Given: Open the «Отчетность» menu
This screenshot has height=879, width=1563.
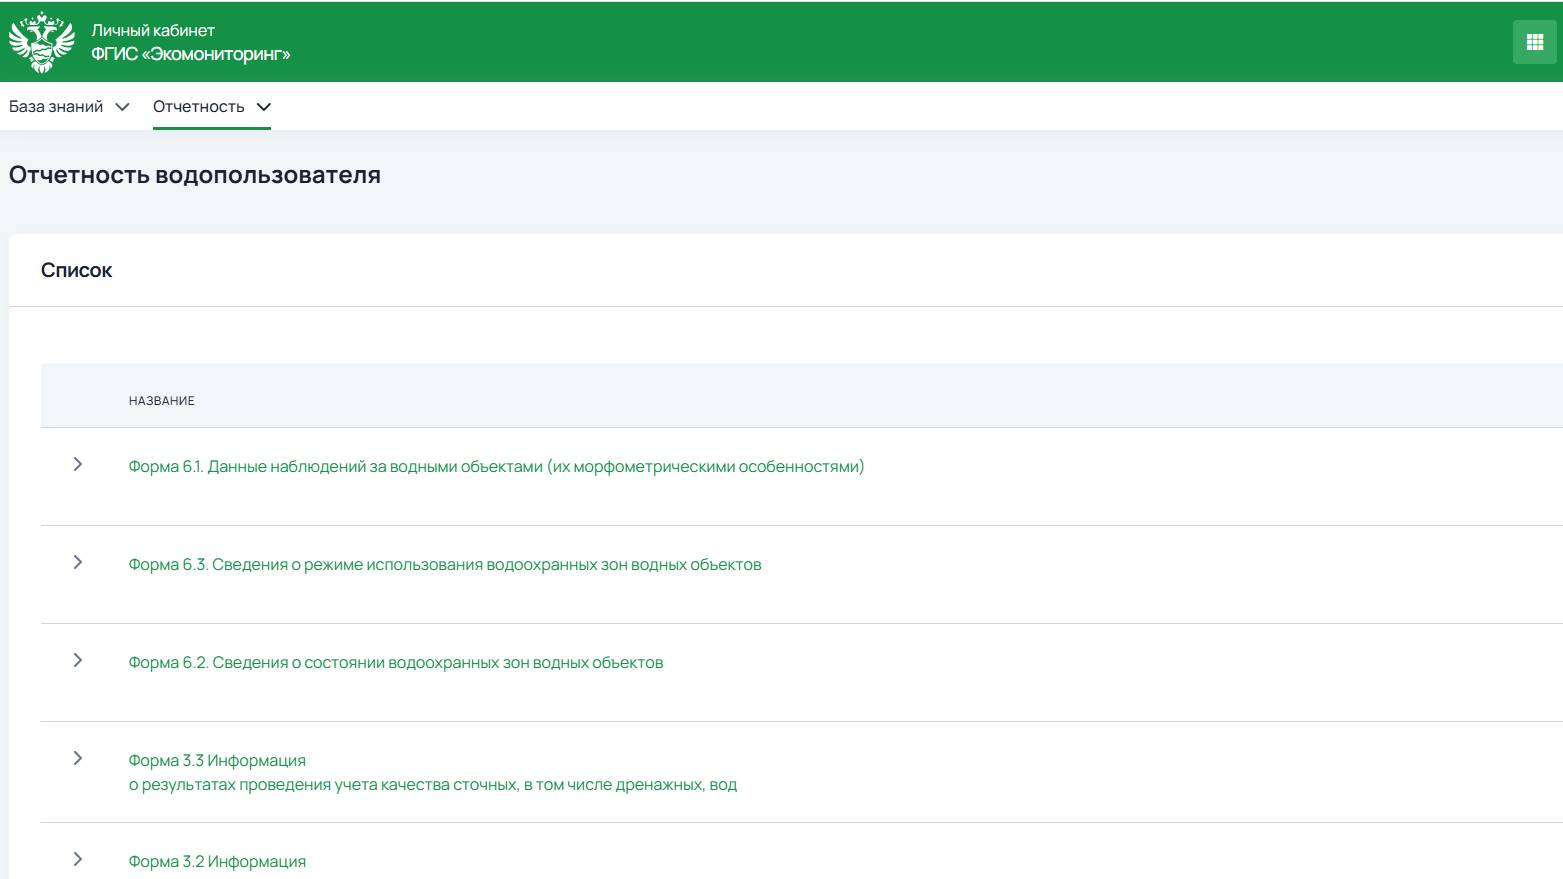Looking at the screenshot, I should coord(212,107).
